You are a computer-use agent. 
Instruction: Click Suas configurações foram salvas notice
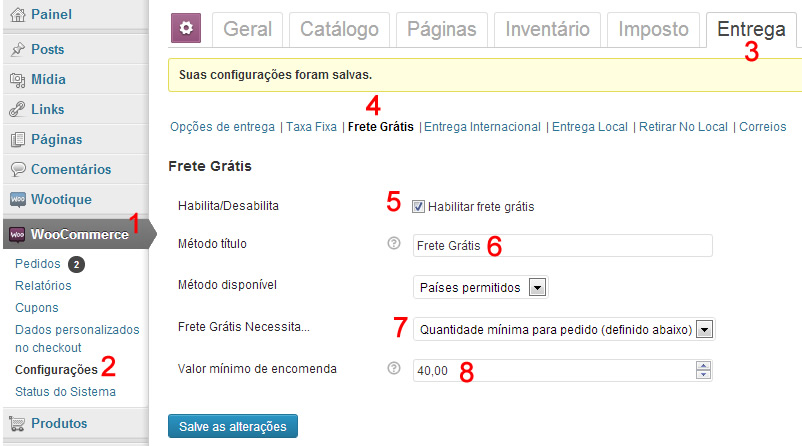pyautogui.click(x=485, y=75)
